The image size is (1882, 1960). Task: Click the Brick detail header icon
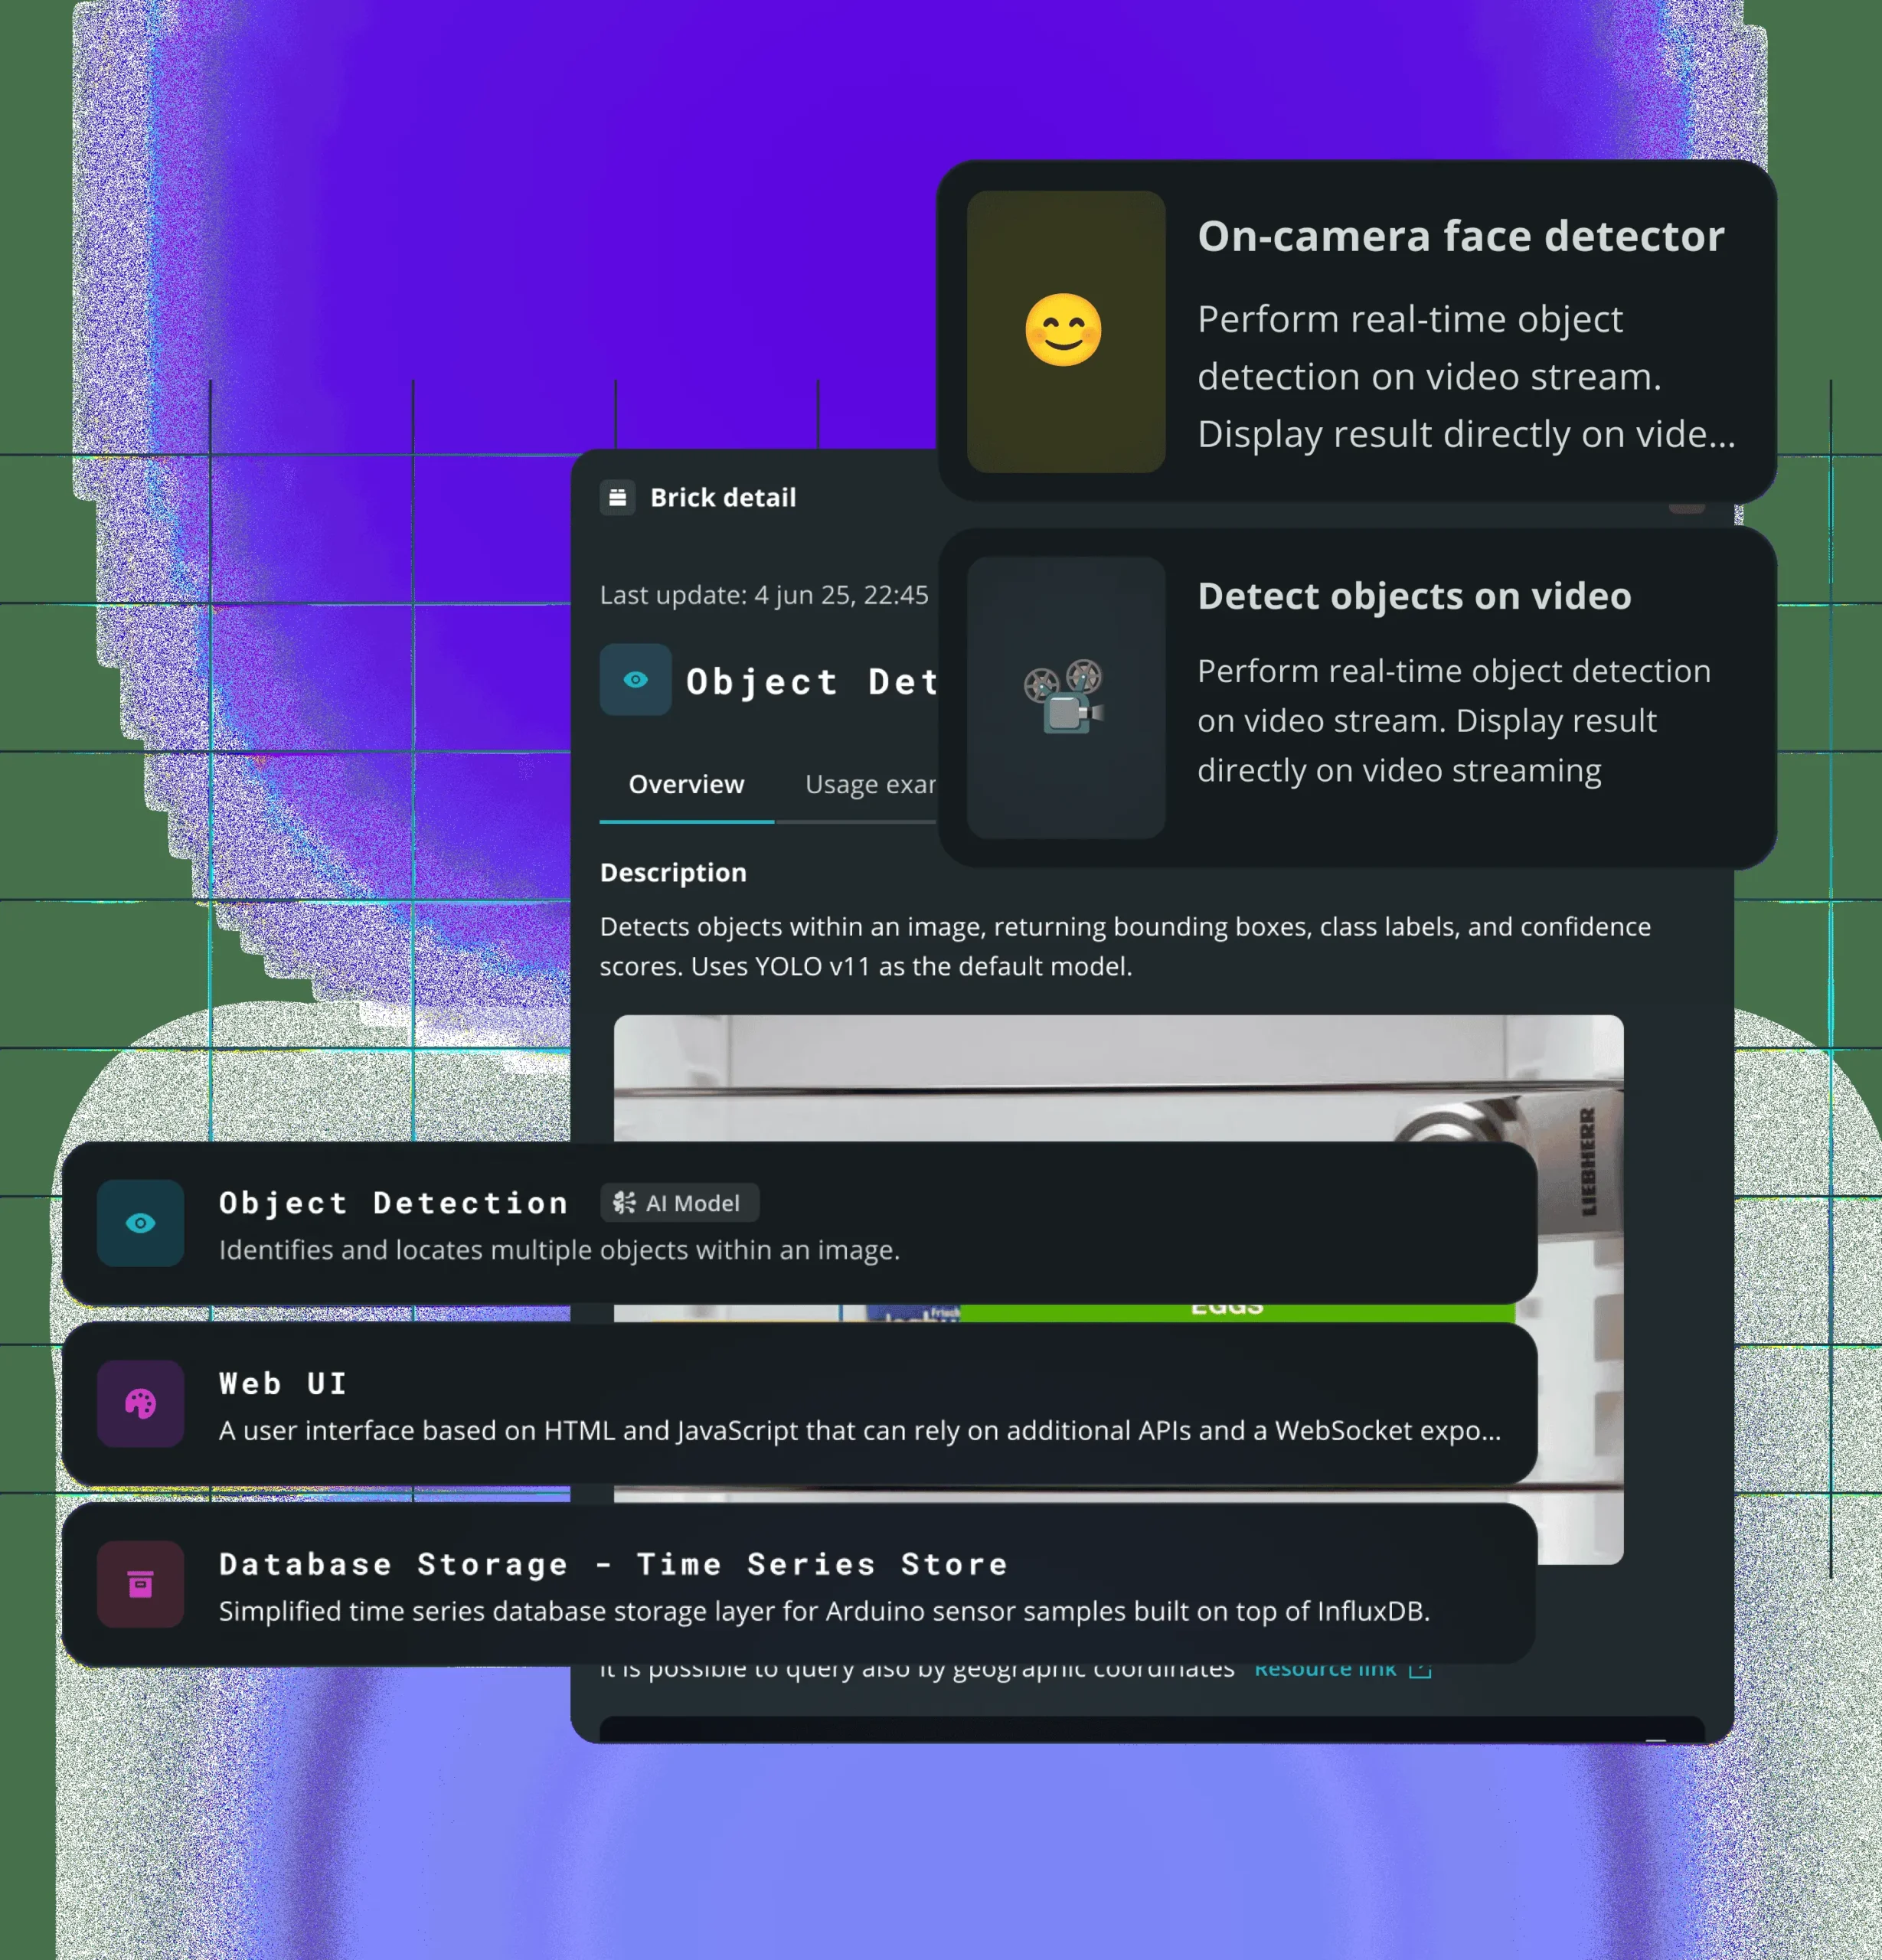click(617, 497)
